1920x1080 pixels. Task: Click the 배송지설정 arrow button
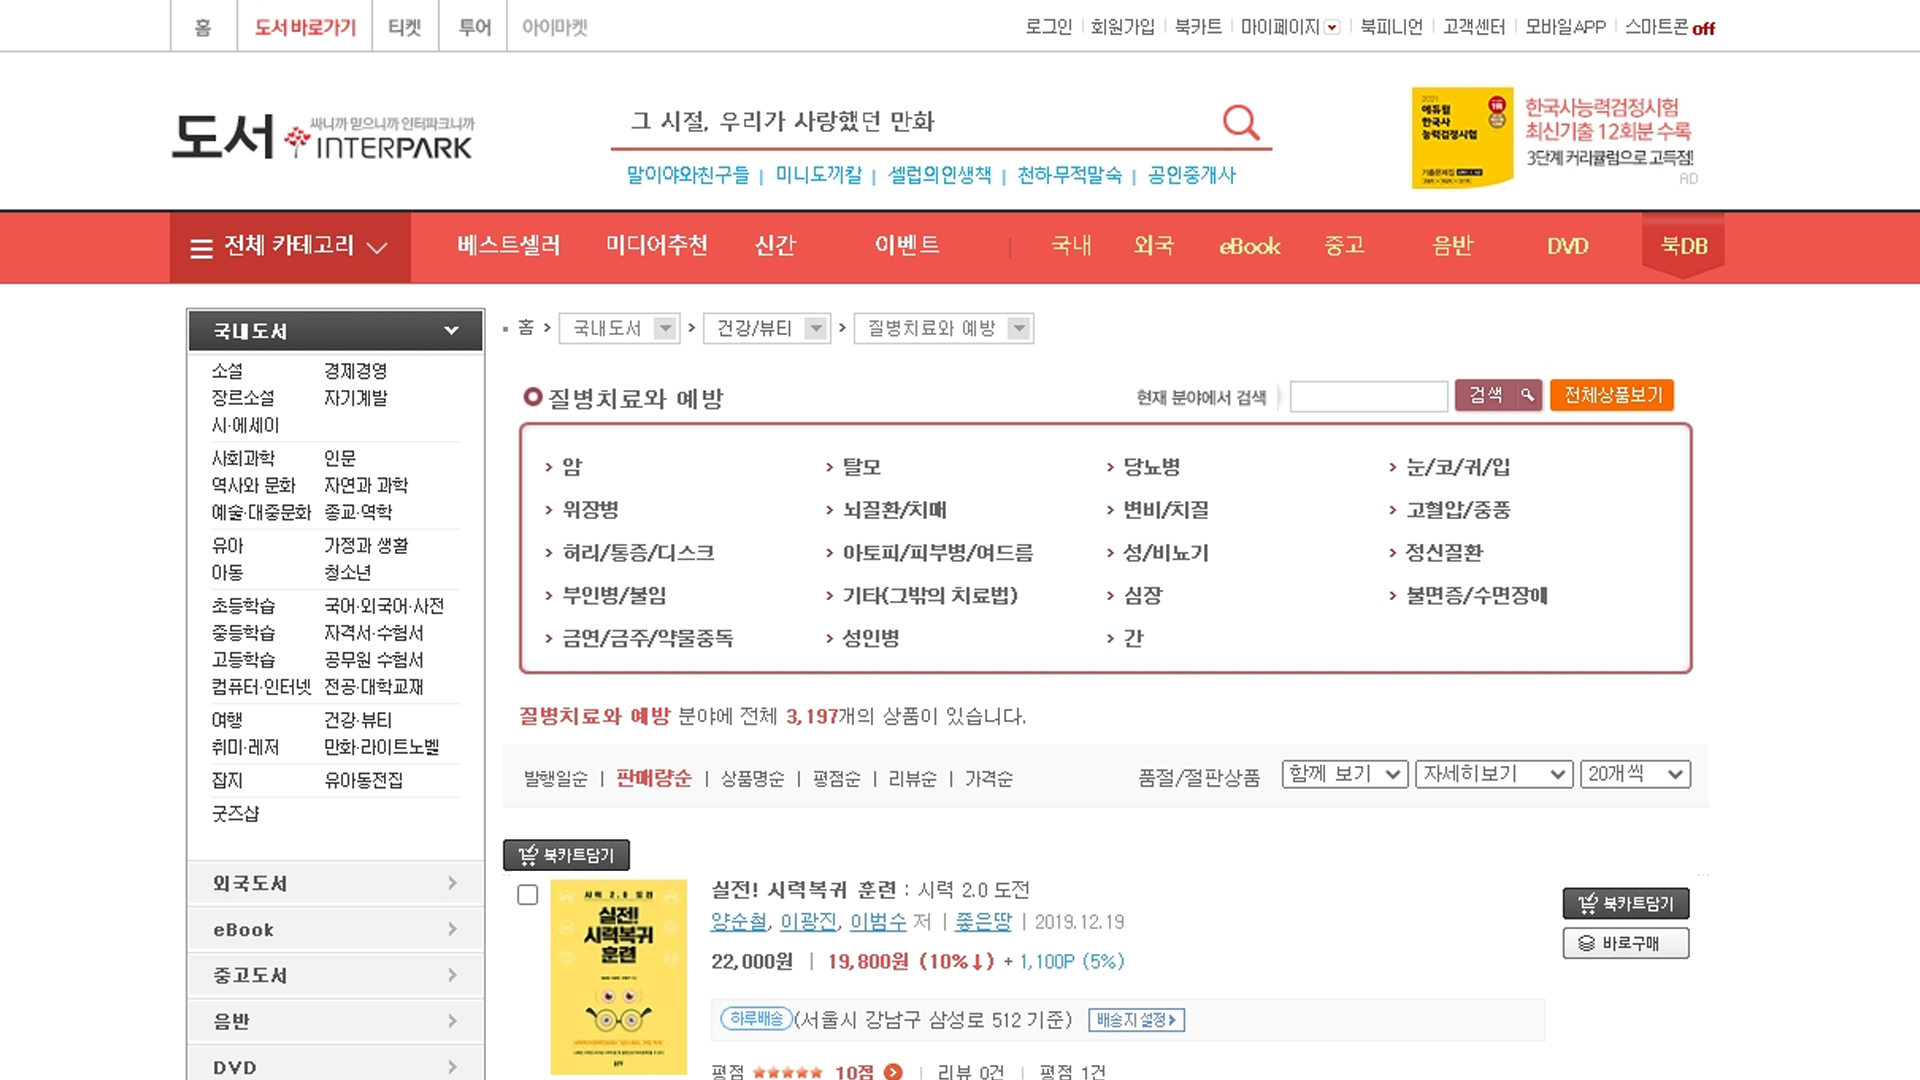[x=1136, y=1020]
